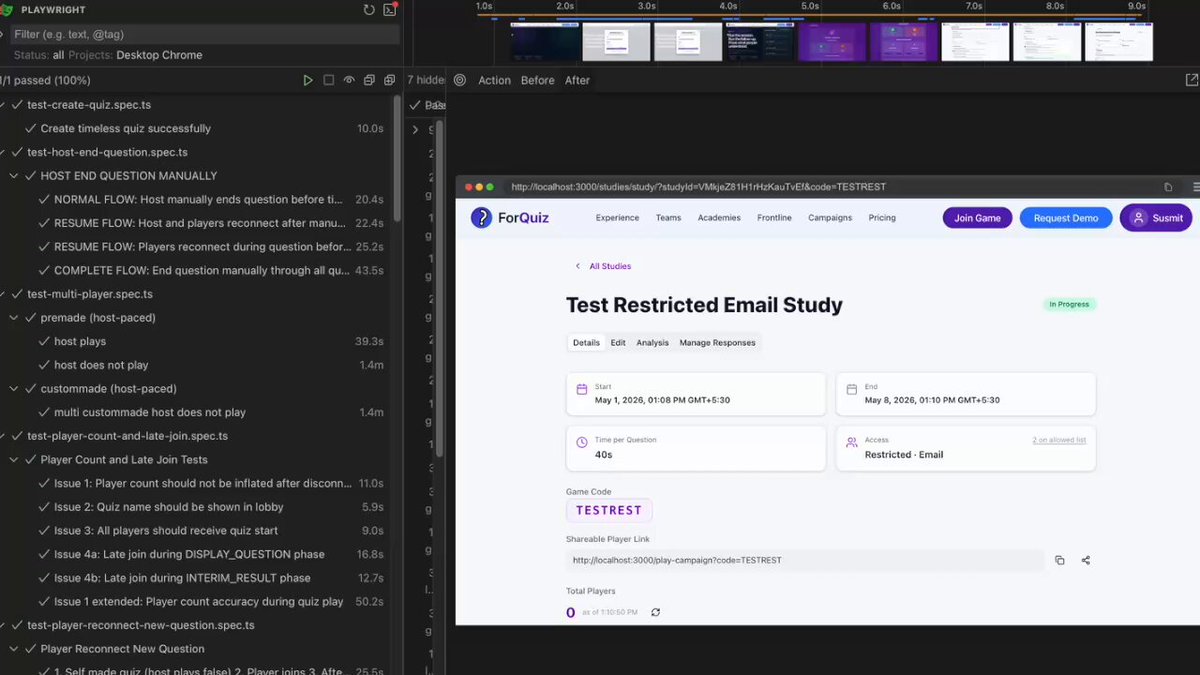This screenshot has height=675, width=1200.
Task: Refresh the total players count
Action: point(656,612)
